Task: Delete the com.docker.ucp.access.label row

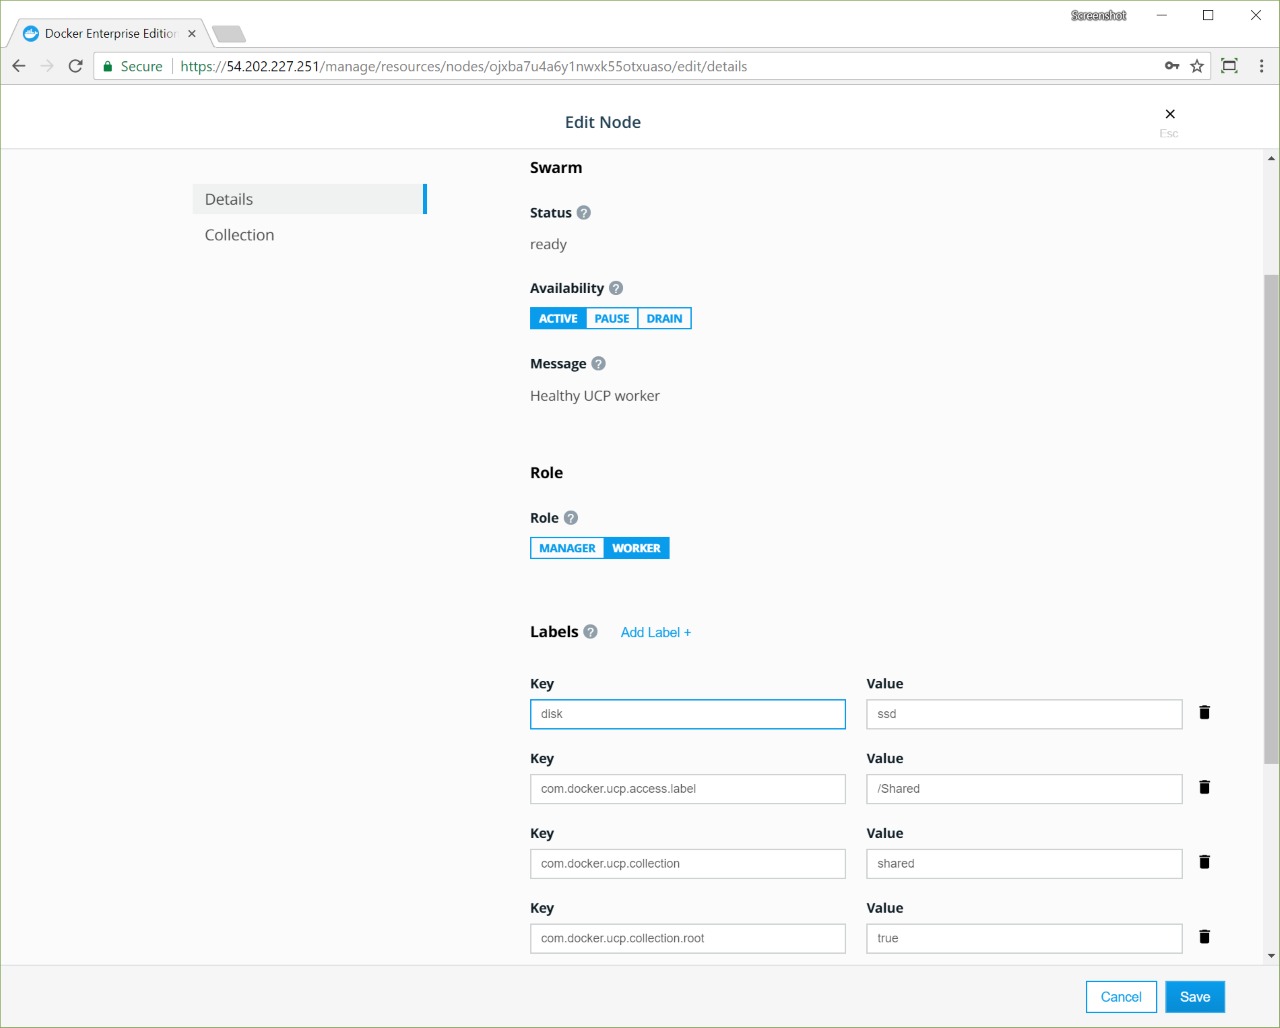Action: point(1204,788)
